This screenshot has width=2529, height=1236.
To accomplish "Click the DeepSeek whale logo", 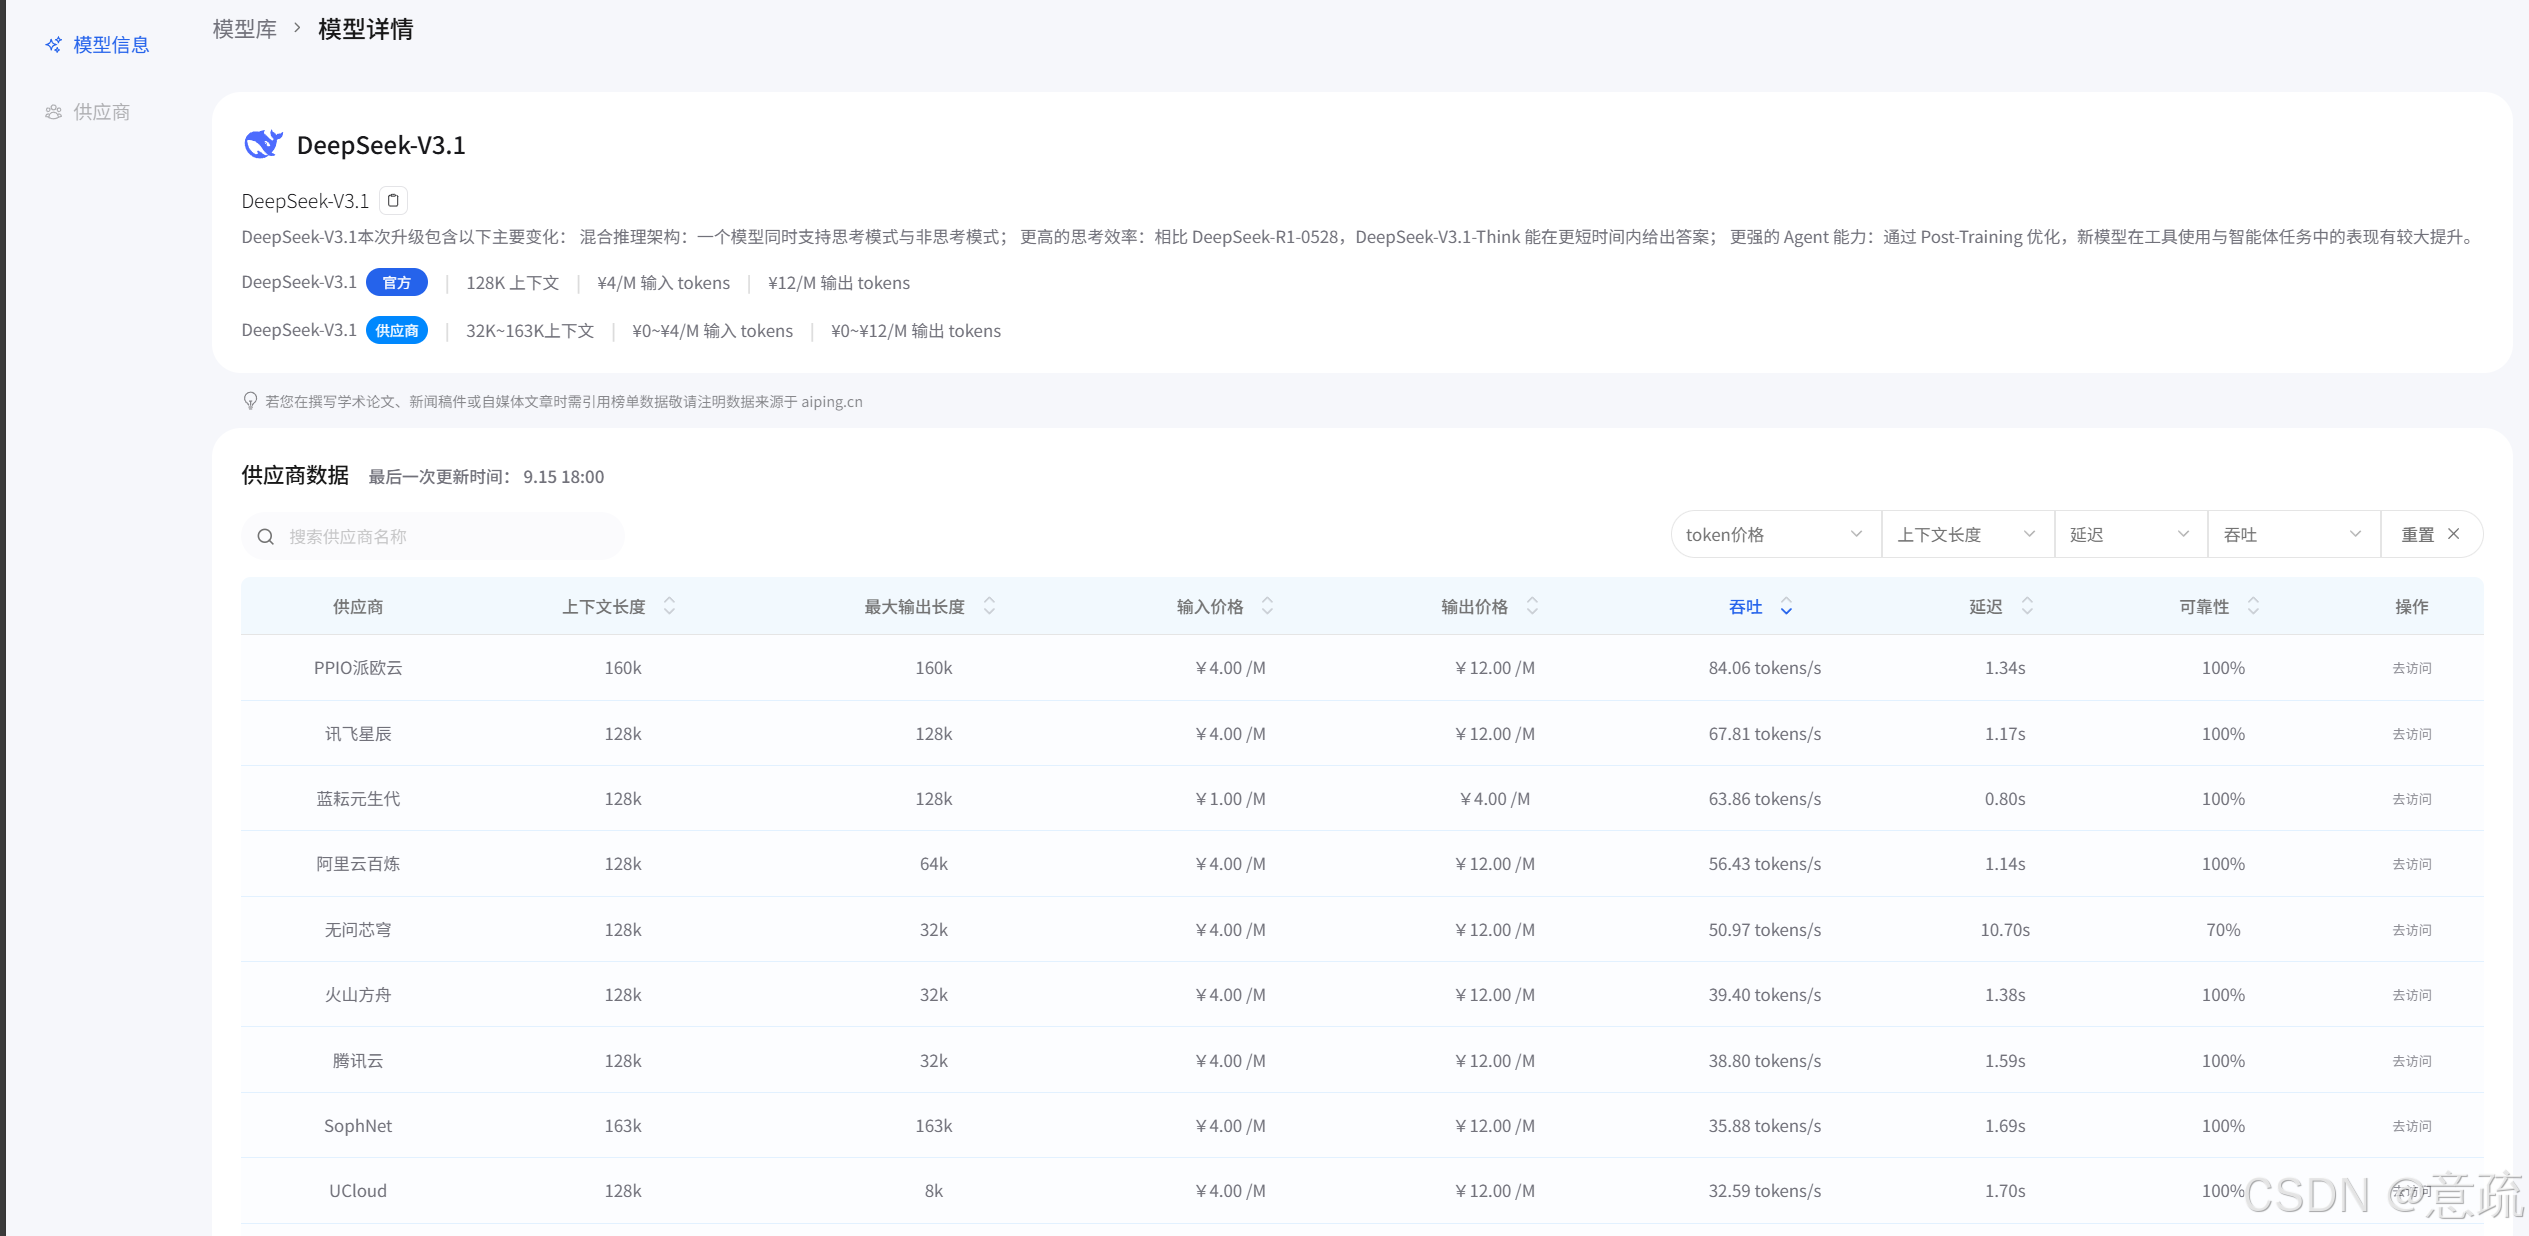I will (263, 145).
